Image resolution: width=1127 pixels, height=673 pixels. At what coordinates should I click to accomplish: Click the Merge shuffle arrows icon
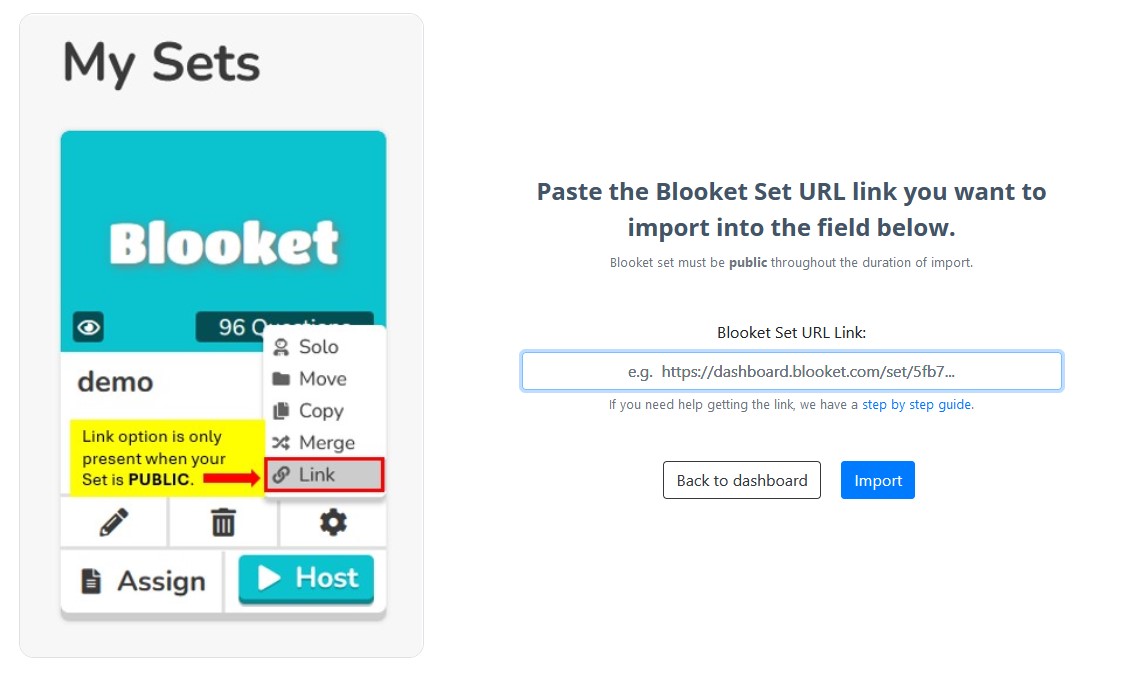click(281, 443)
